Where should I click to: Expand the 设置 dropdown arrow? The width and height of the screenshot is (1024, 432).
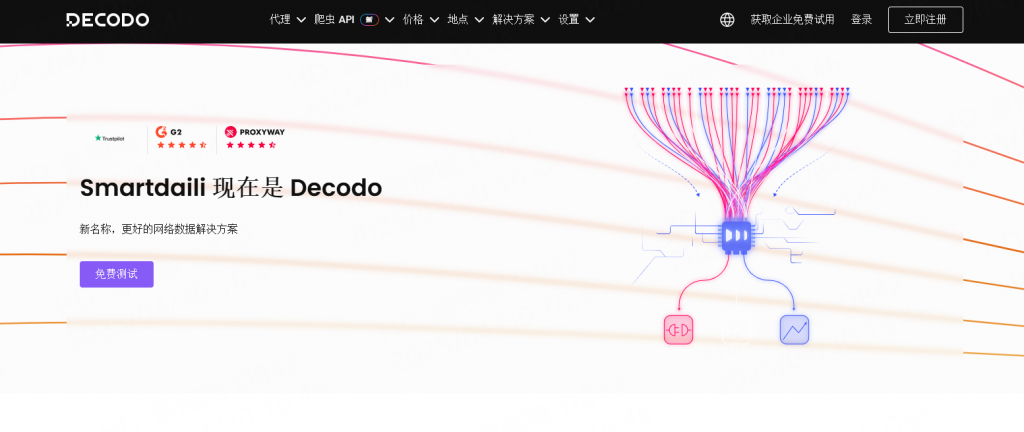pyautogui.click(x=590, y=20)
